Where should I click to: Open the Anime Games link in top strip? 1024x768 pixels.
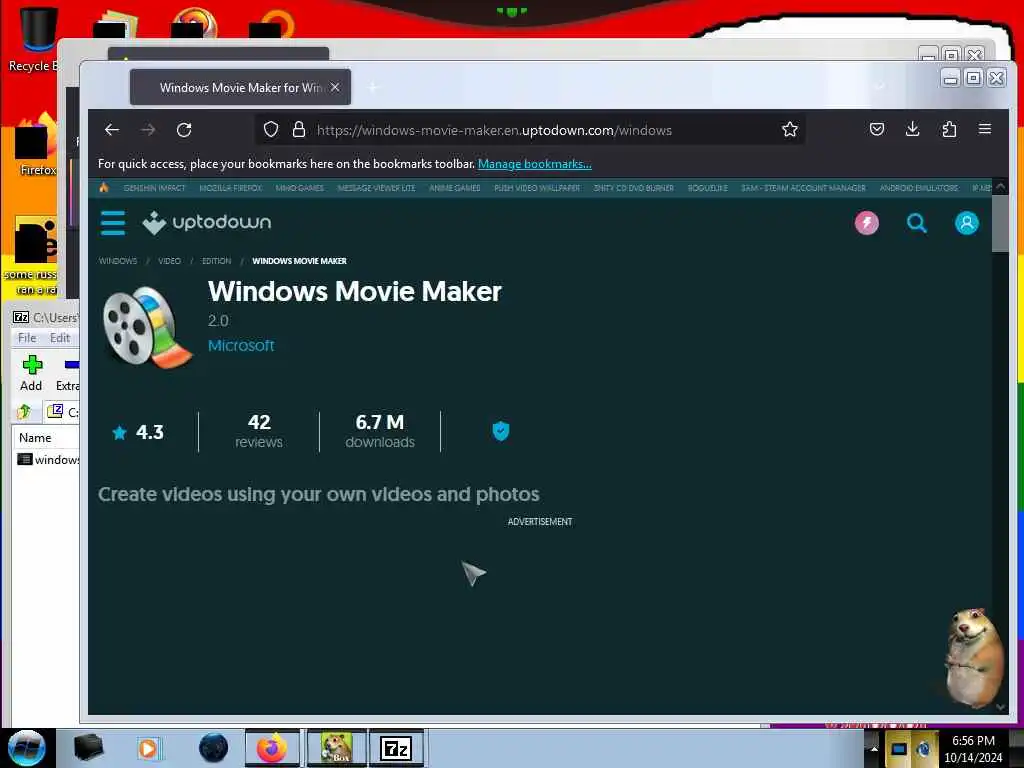coord(455,188)
